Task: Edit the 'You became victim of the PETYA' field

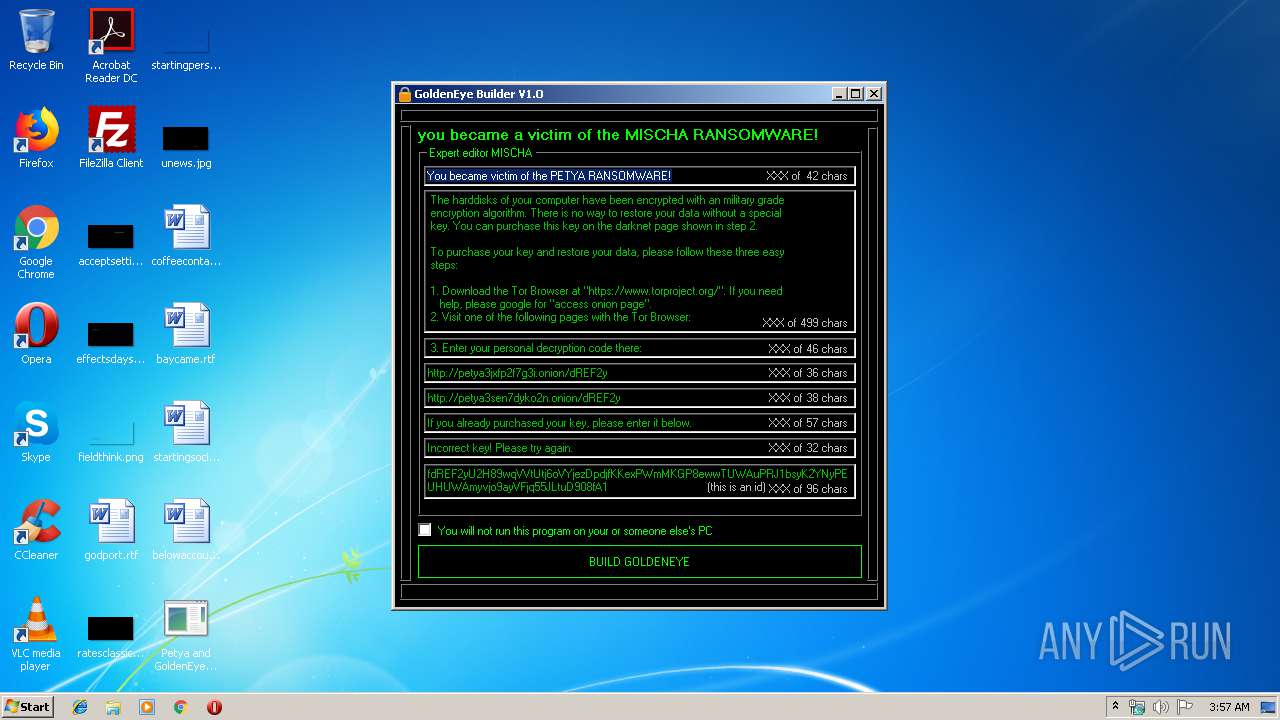Action: 639,176
